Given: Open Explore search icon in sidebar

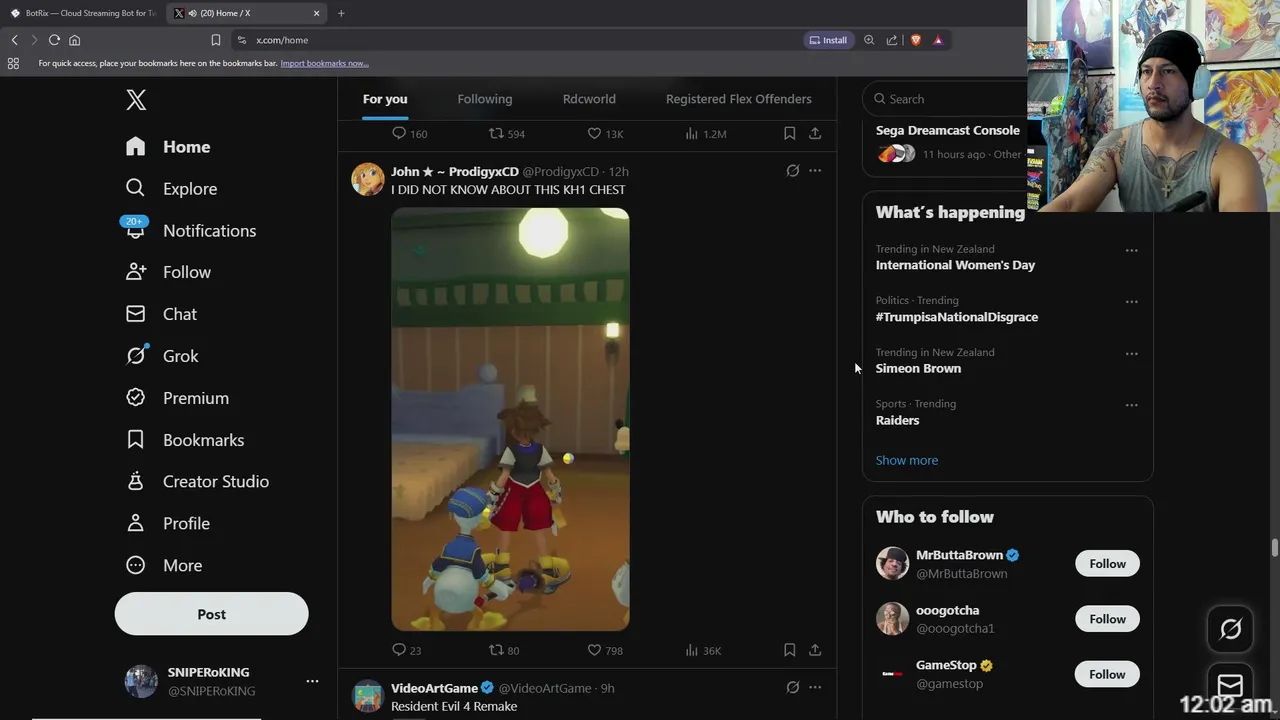Looking at the screenshot, I should 135,188.
